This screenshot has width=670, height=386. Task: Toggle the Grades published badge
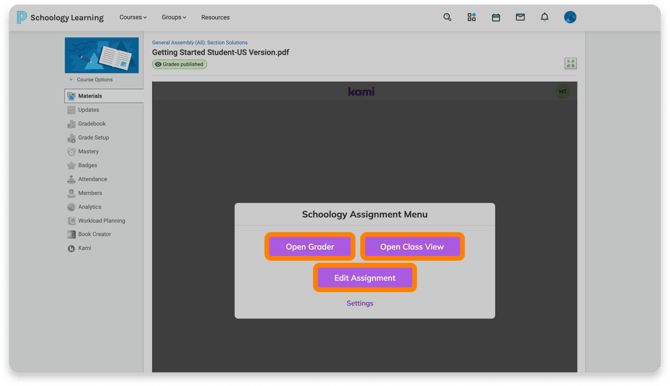click(179, 64)
